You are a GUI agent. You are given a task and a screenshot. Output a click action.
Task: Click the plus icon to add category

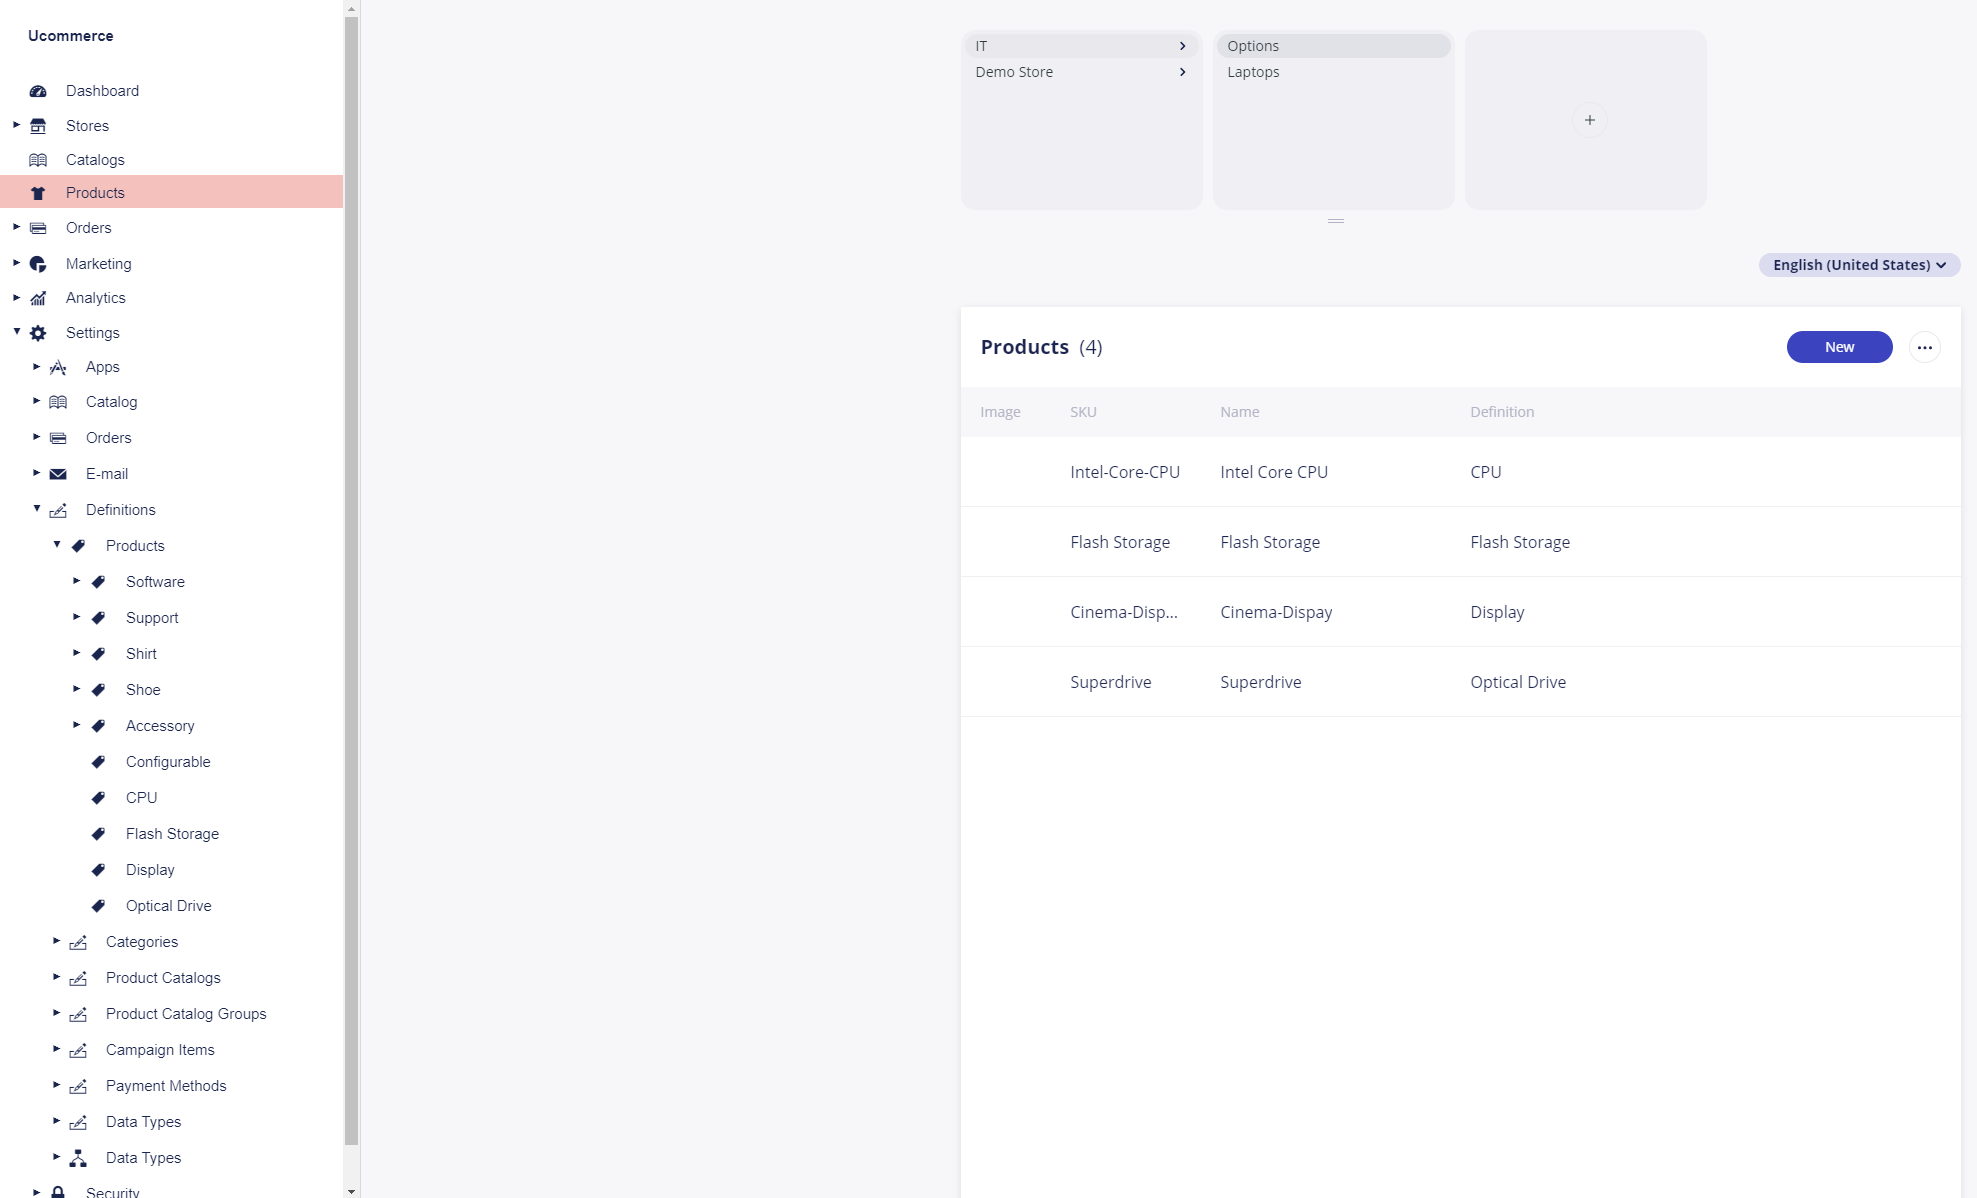click(1589, 120)
